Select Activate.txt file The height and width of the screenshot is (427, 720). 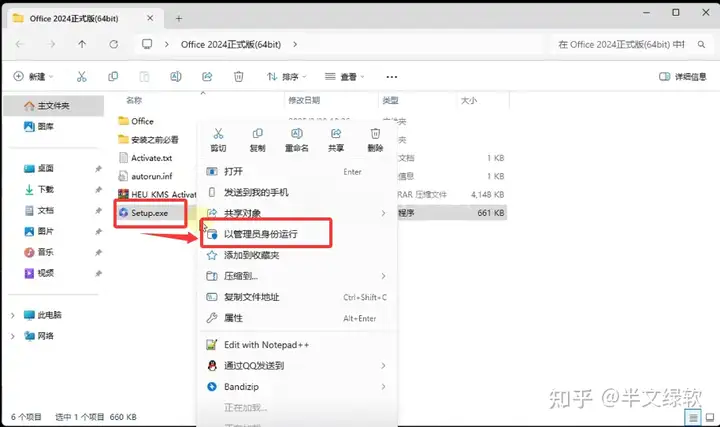click(x=146, y=158)
